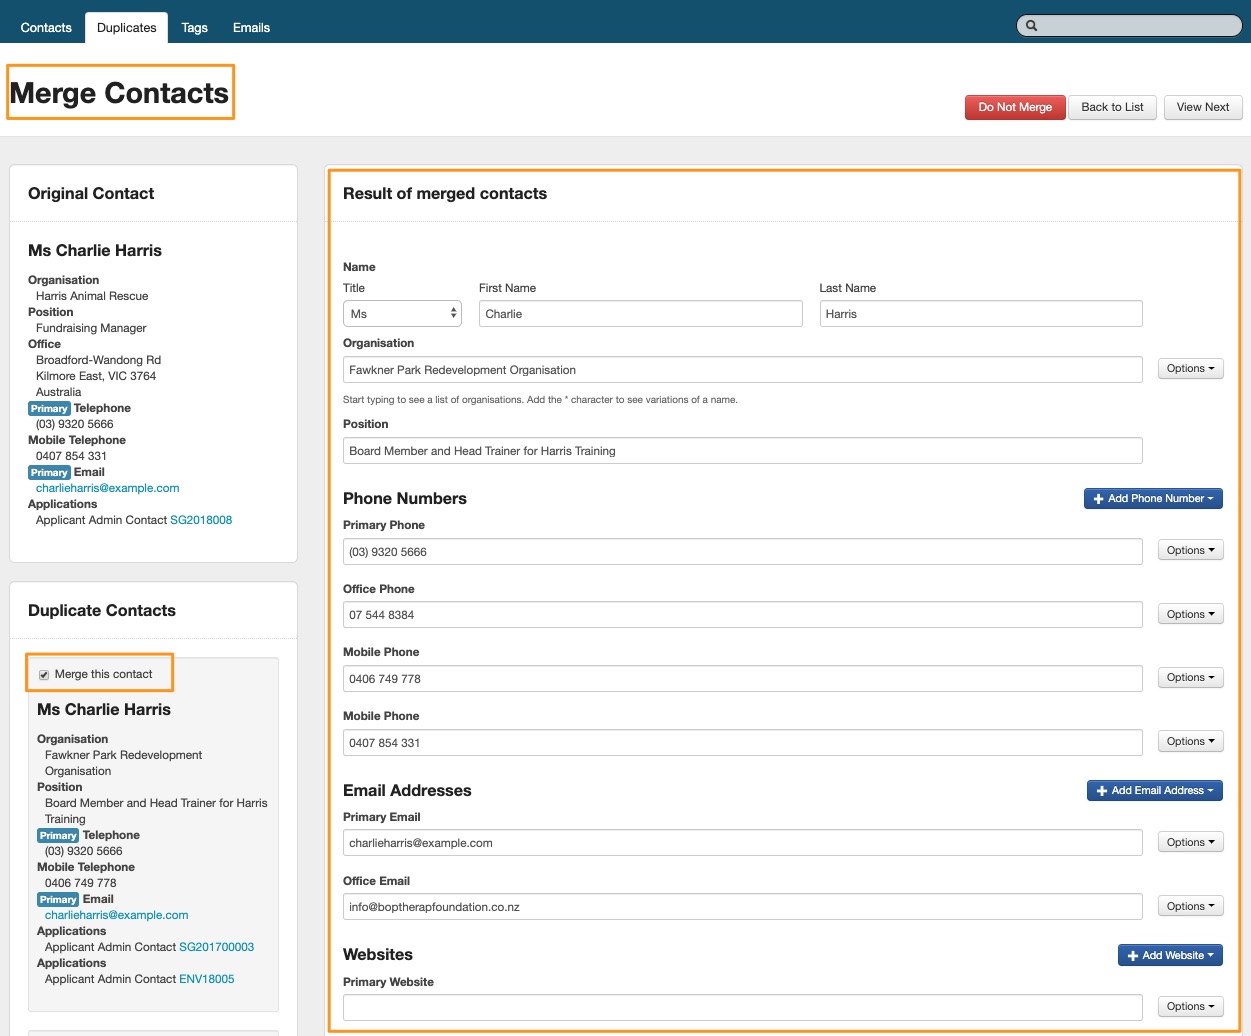Viewport: 1251px width, 1036px height.
Task: Open the Tags tab
Action: click(194, 28)
